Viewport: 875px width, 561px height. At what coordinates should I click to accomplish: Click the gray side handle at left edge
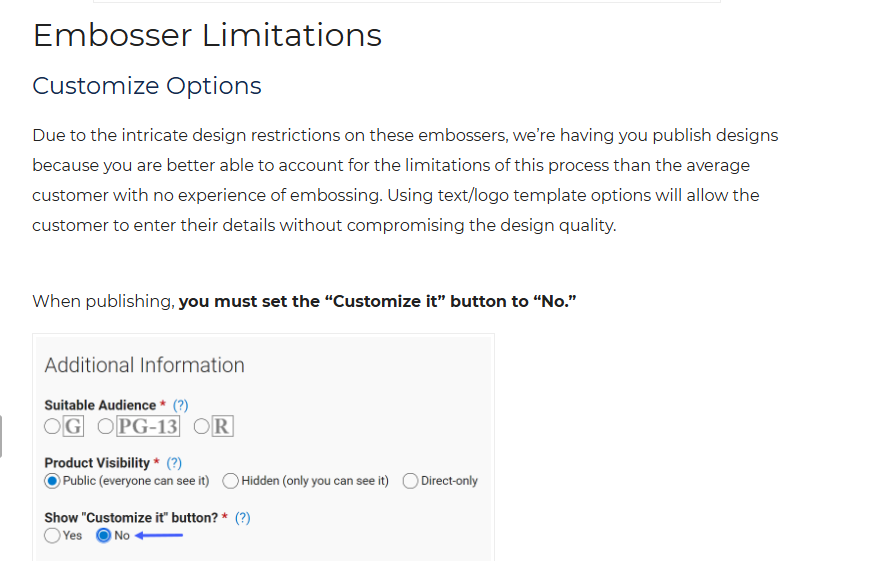point(1,437)
